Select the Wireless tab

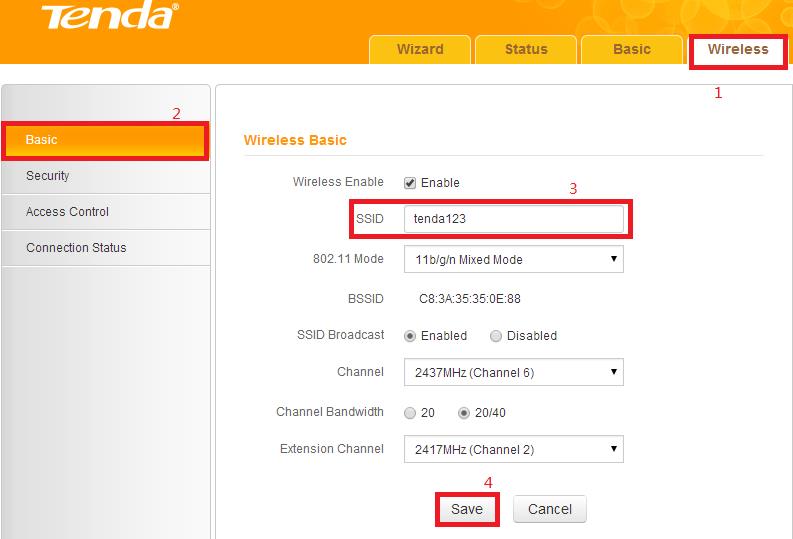[738, 49]
